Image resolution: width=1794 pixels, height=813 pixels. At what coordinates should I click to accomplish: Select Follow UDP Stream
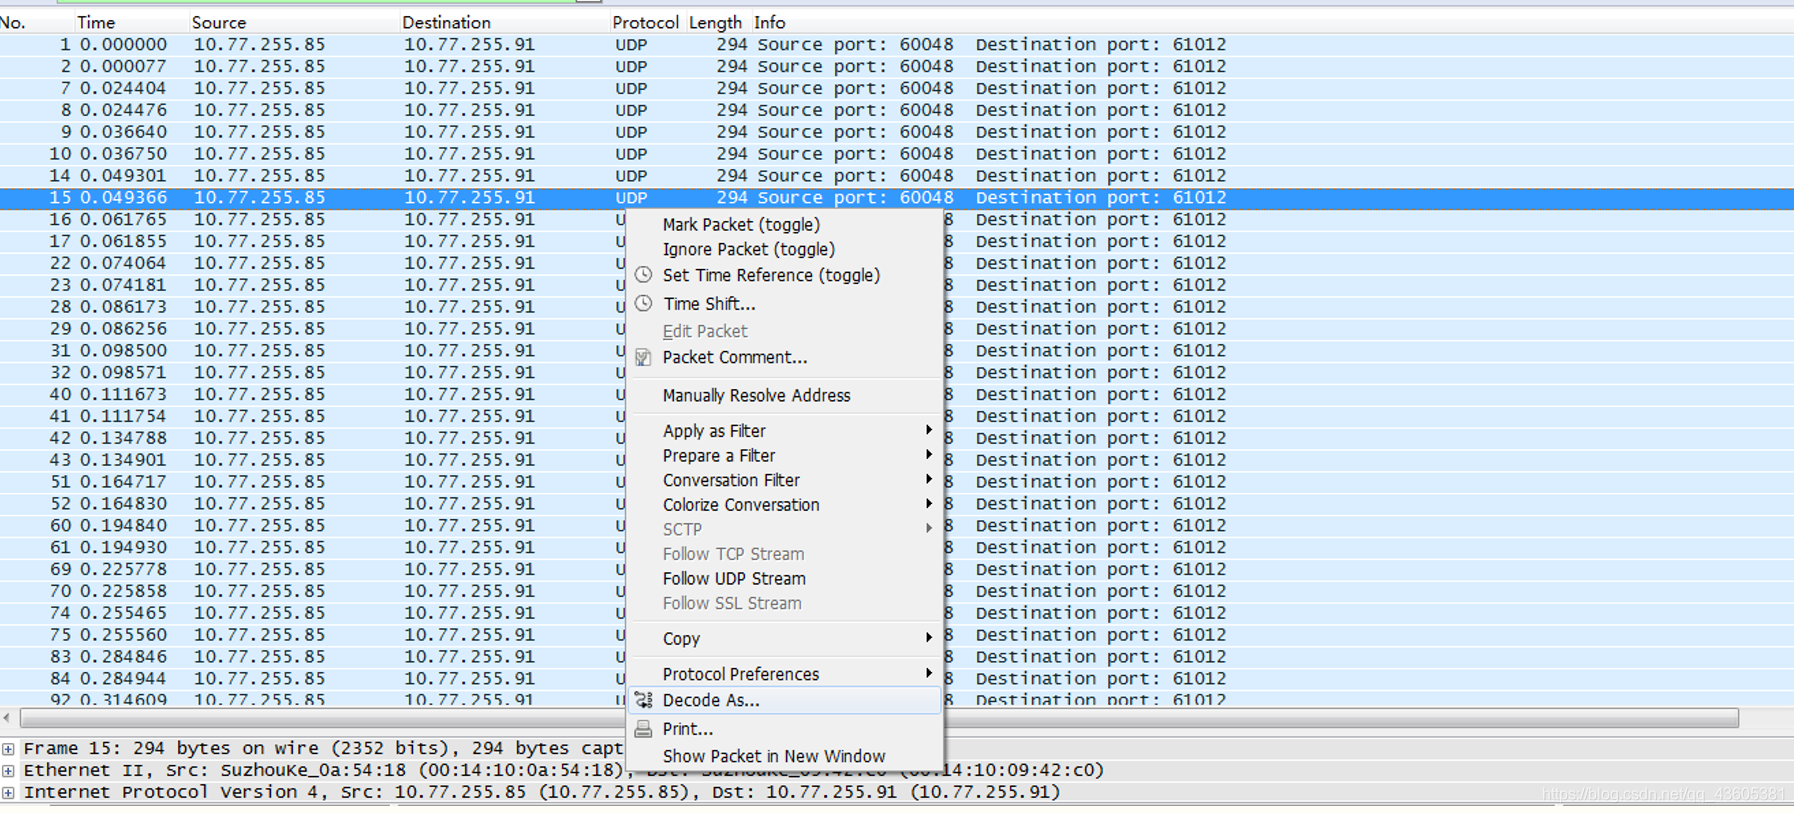734,578
